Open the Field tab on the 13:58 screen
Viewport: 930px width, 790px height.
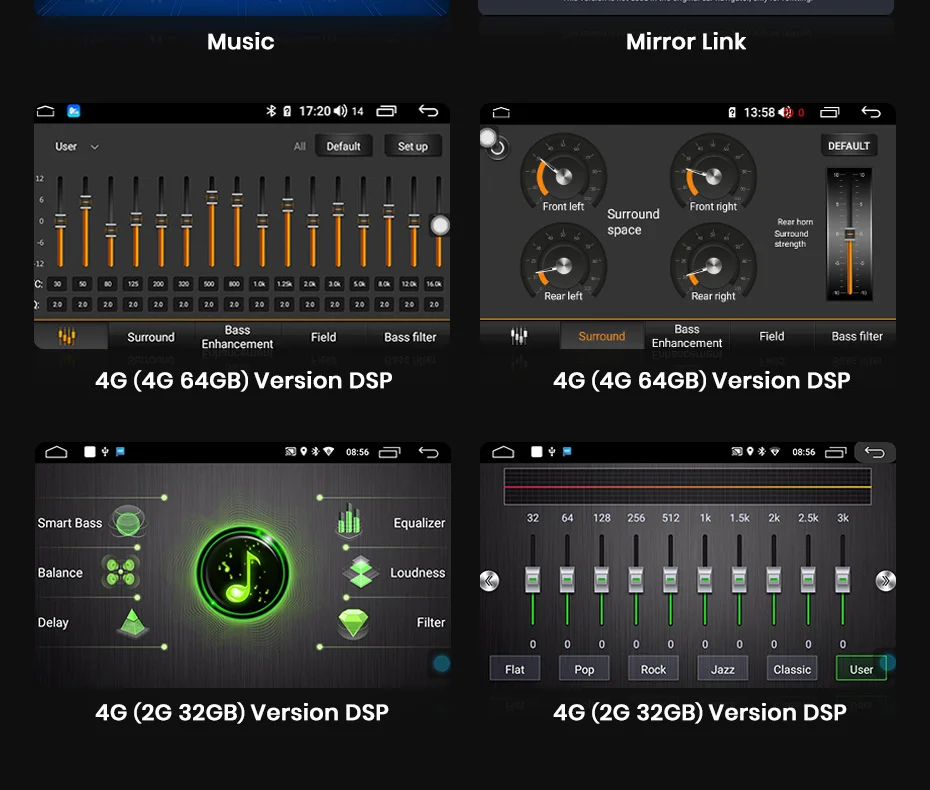(772, 336)
